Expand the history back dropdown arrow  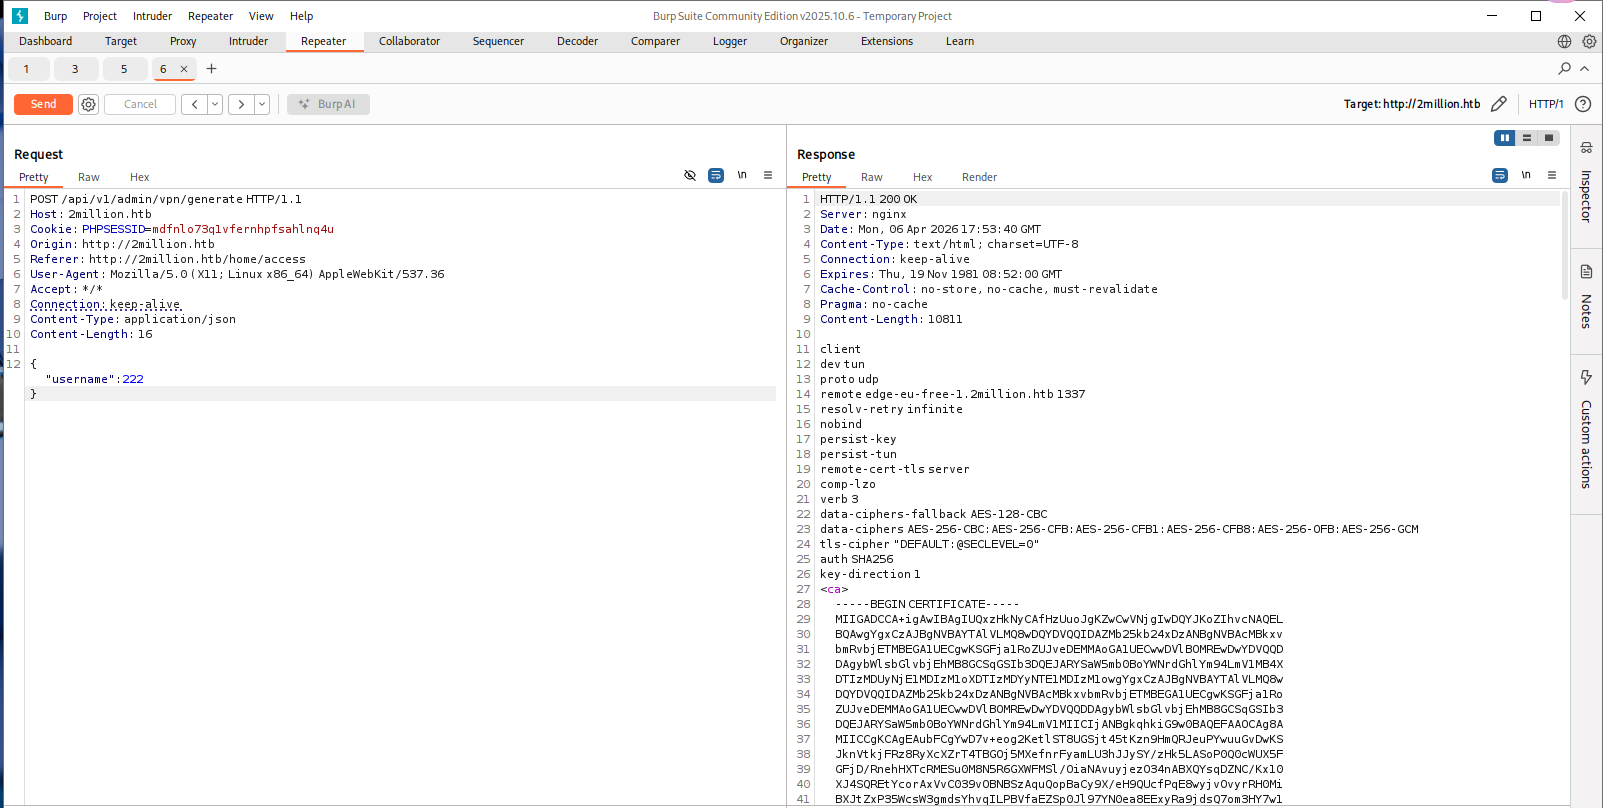point(215,104)
